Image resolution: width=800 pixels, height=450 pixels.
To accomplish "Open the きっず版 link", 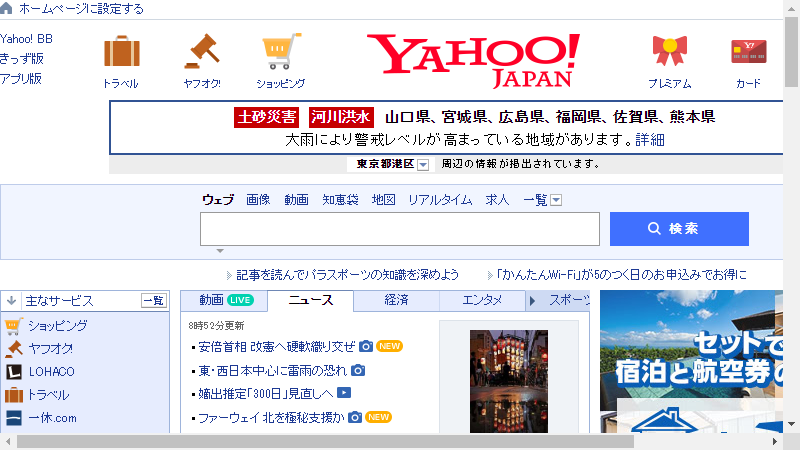I will click(x=21, y=59).
